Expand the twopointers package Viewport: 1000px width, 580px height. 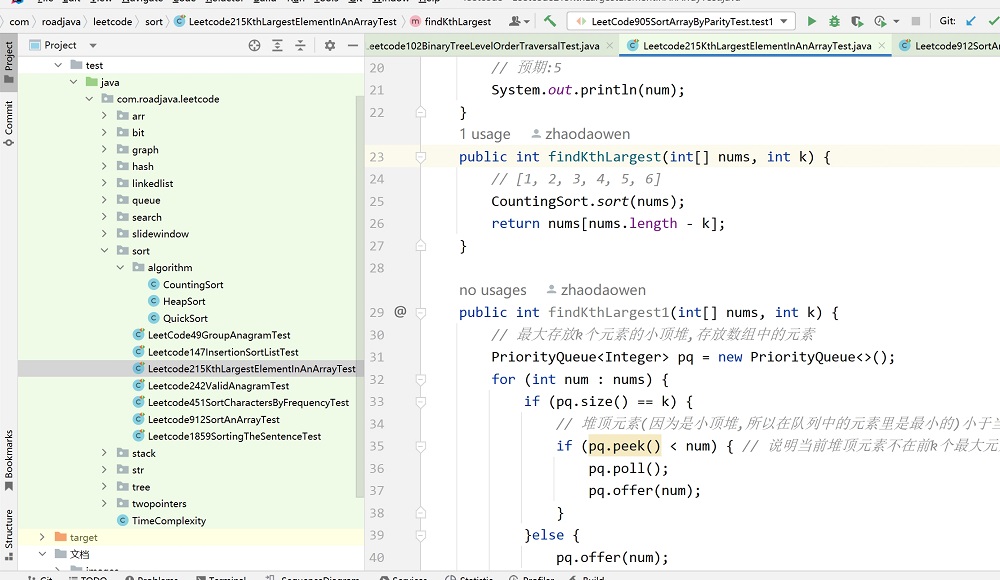[x=105, y=503]
